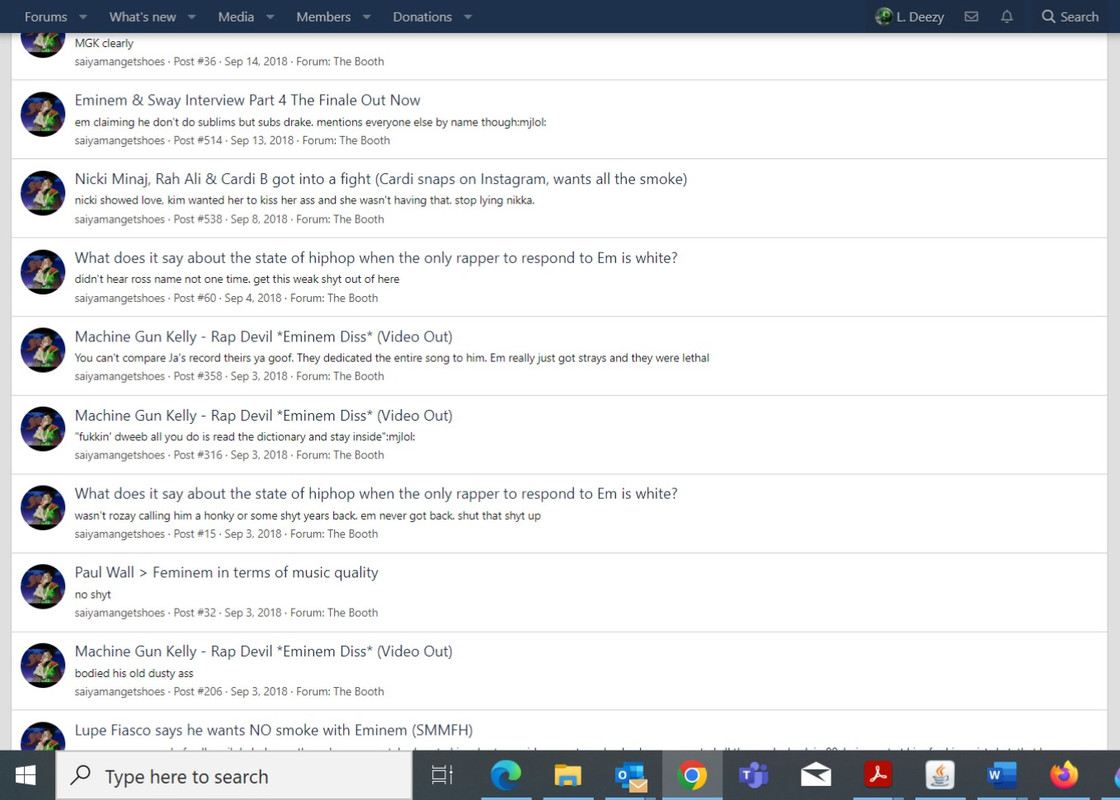
Task: Click the avatar beside the Post #206 result
Action: click(43, 665)
